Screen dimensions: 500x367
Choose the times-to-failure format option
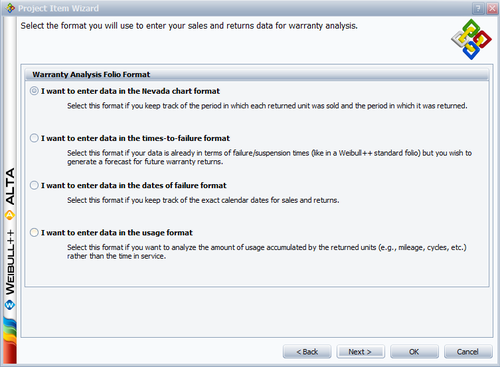coord(34,138)
